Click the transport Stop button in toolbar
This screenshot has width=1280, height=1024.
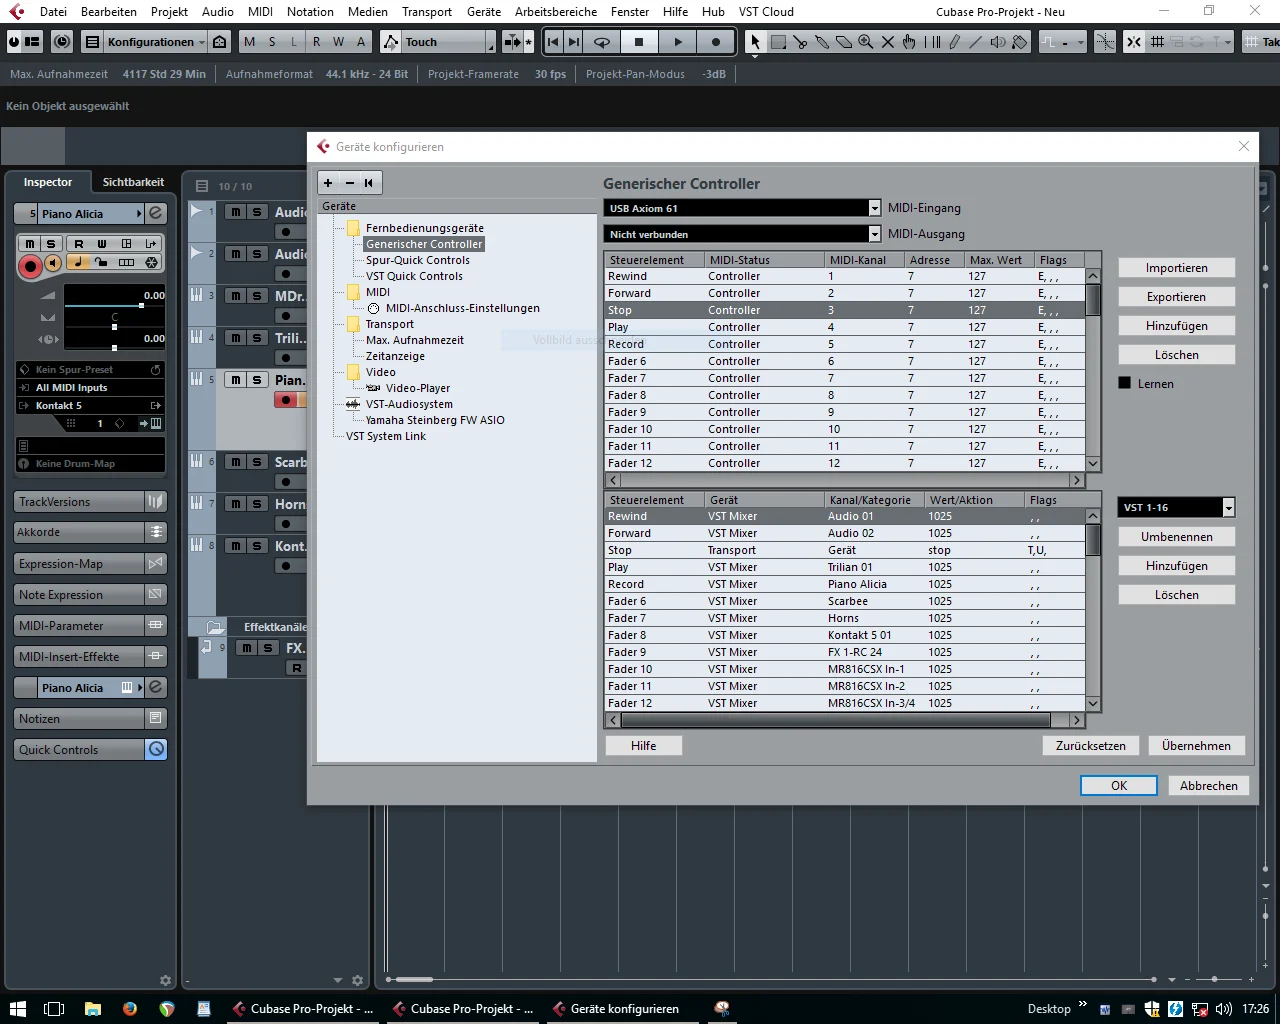[639, 42]
